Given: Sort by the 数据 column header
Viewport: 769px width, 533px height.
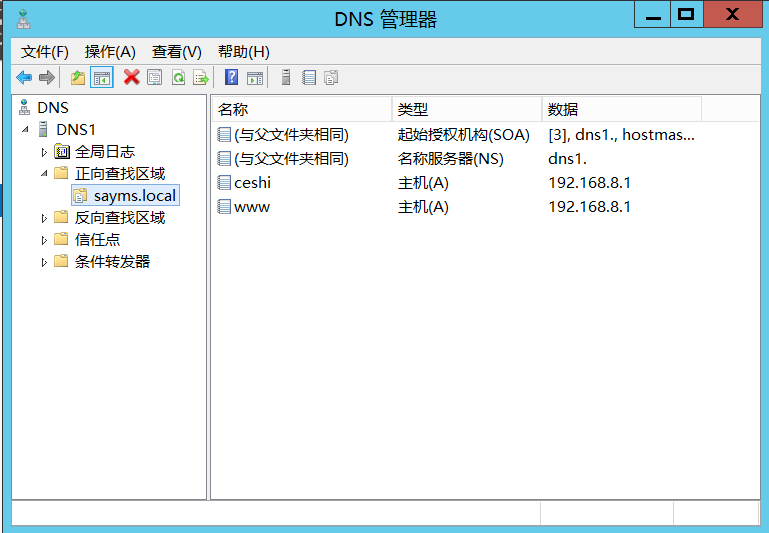Looking at the screenshot, I should point(622,109).
